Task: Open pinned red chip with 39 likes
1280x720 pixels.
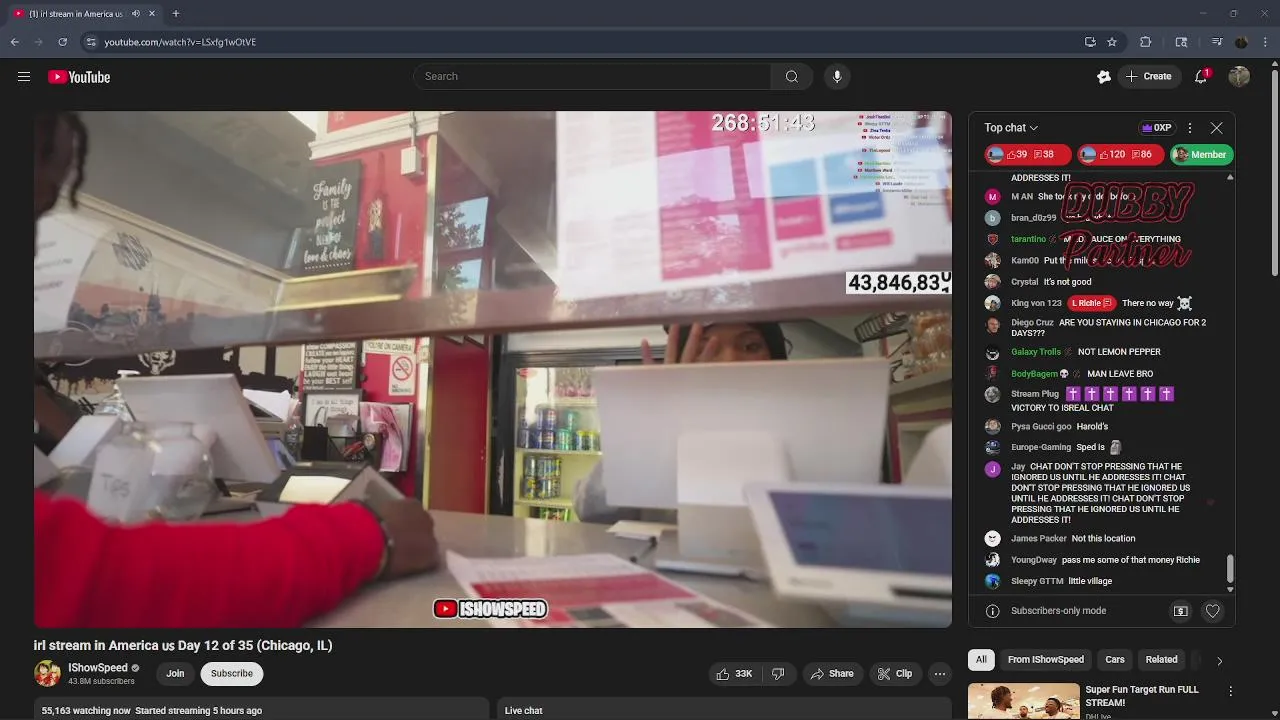Action: (1028, 155)
